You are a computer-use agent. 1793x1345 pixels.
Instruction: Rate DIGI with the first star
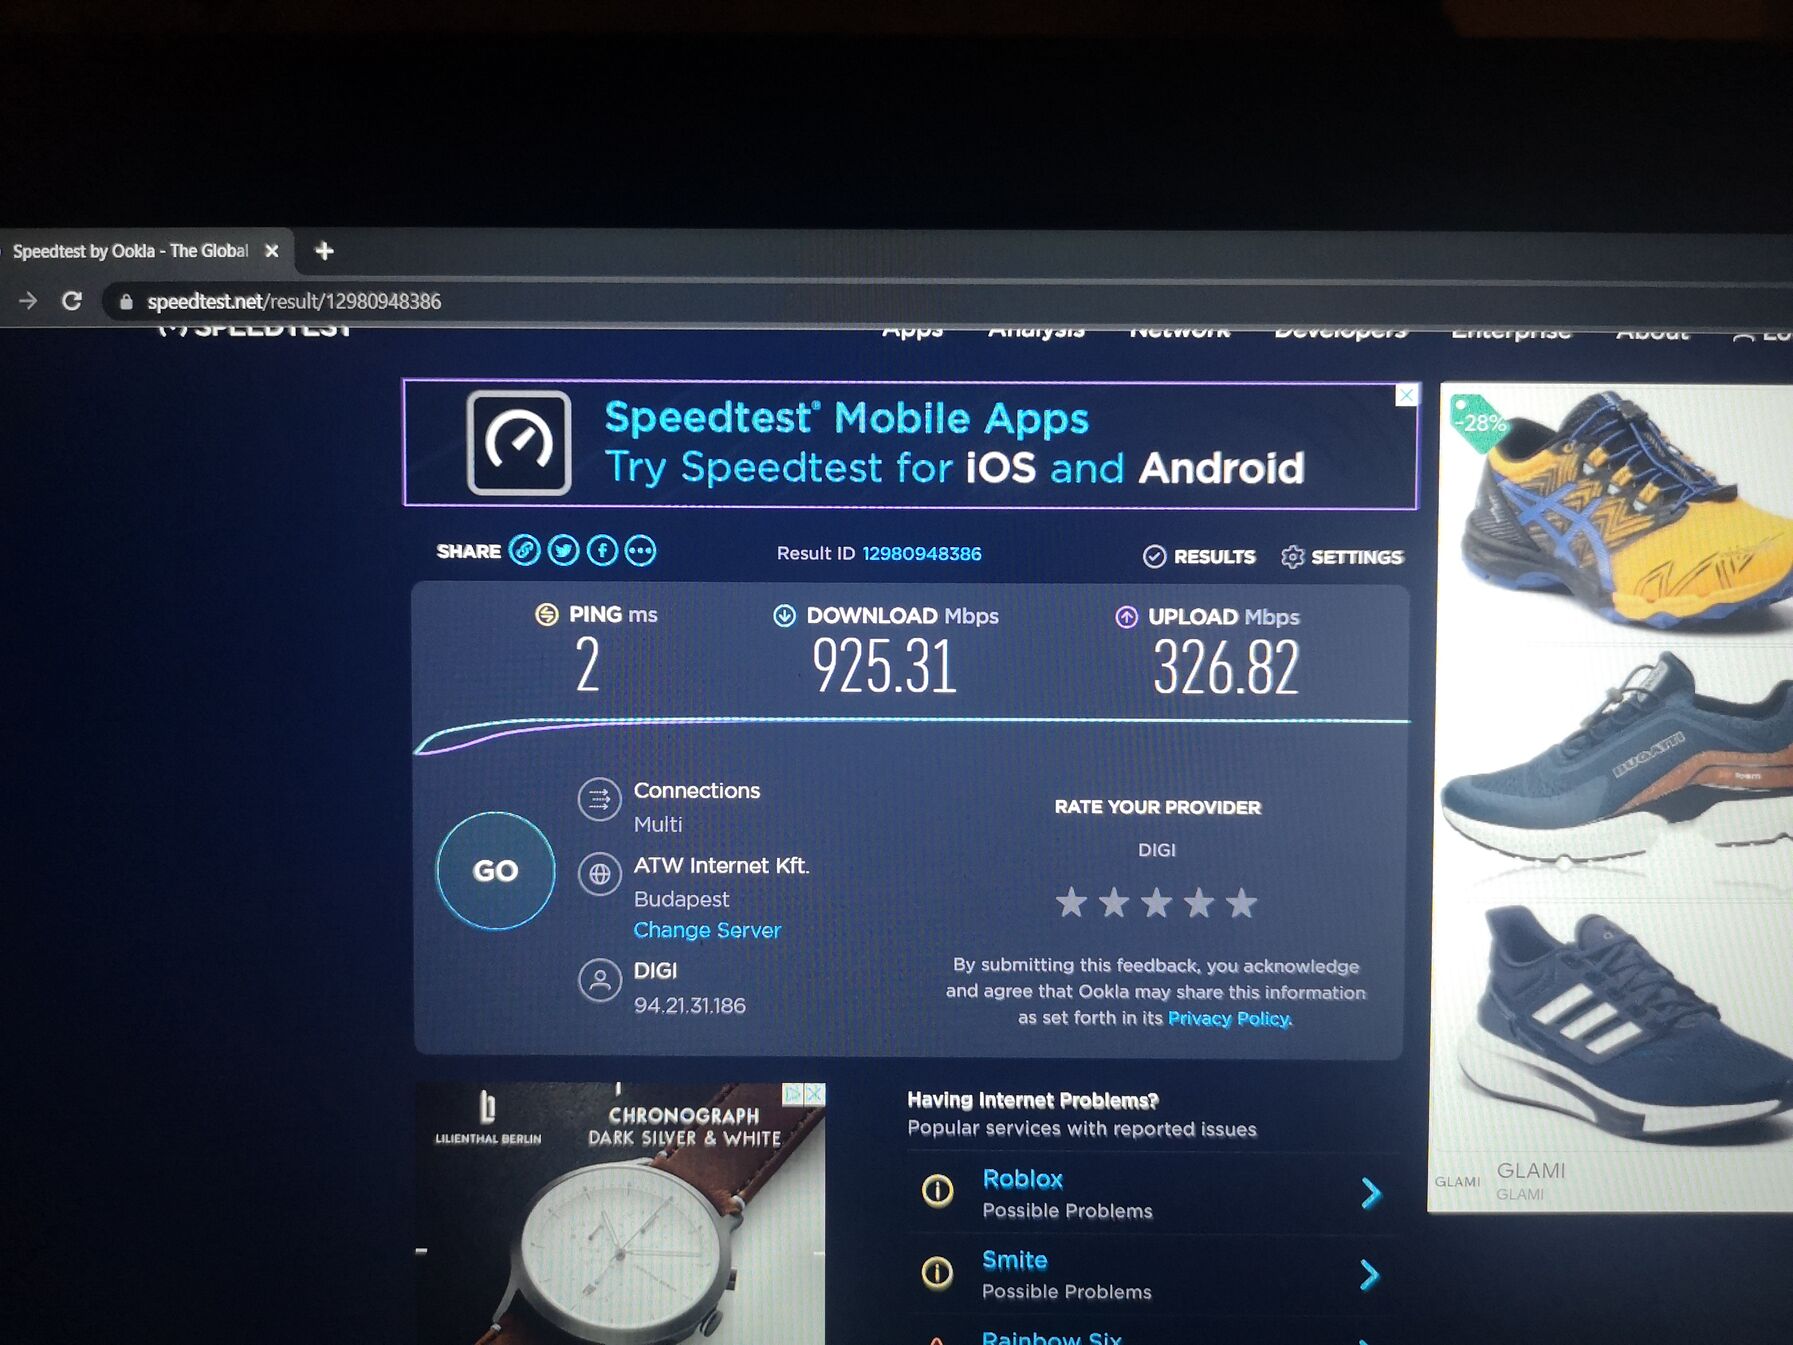click(x=1071, y=903)
